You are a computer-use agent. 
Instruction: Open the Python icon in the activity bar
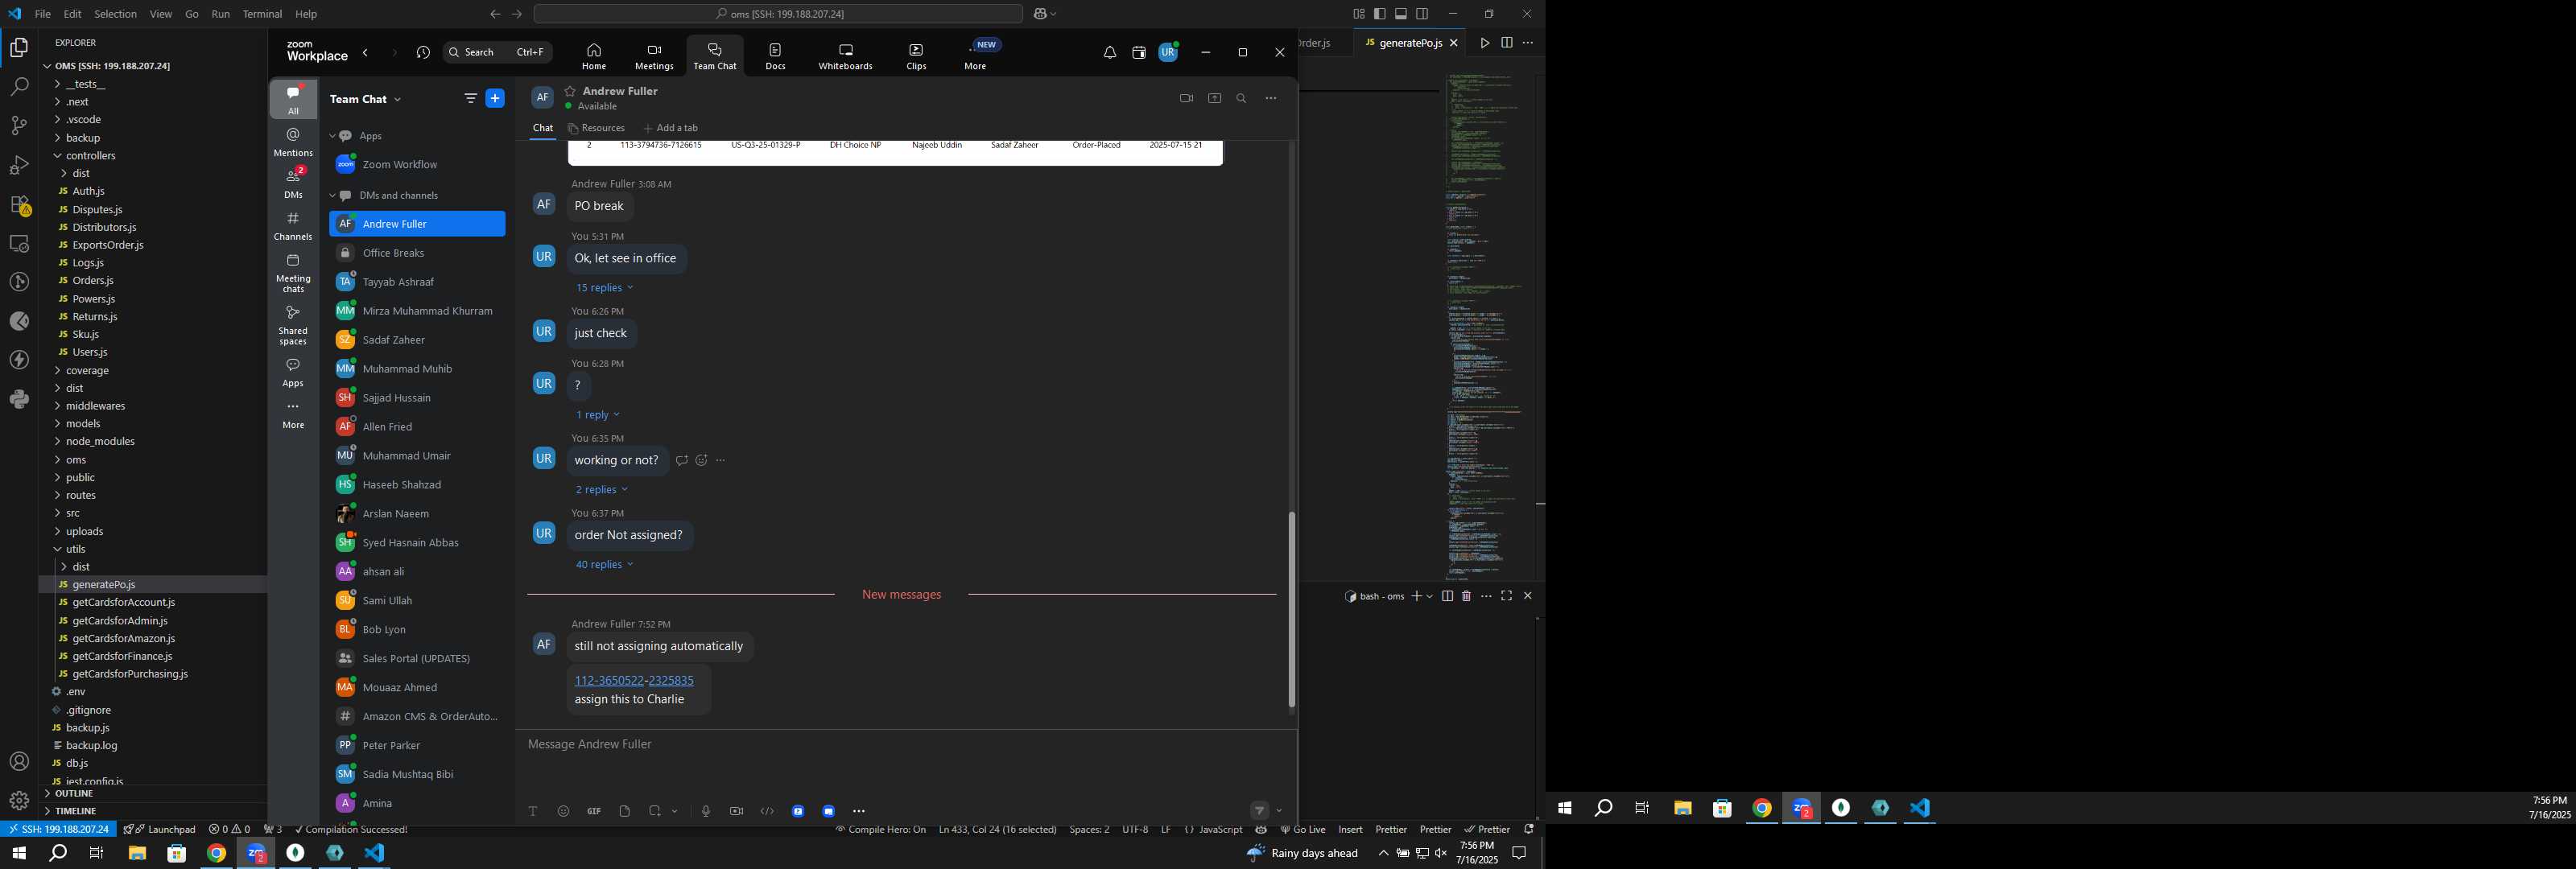19,399
